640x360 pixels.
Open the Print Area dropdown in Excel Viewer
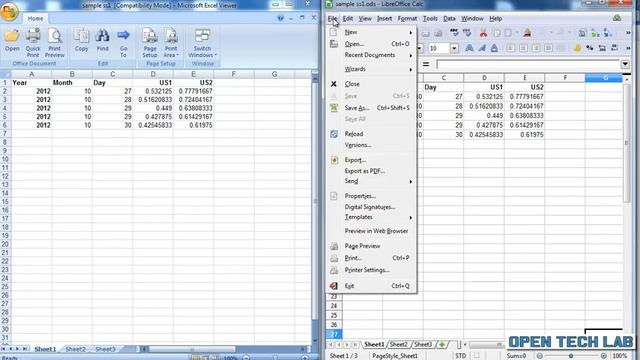click(171, 42)
